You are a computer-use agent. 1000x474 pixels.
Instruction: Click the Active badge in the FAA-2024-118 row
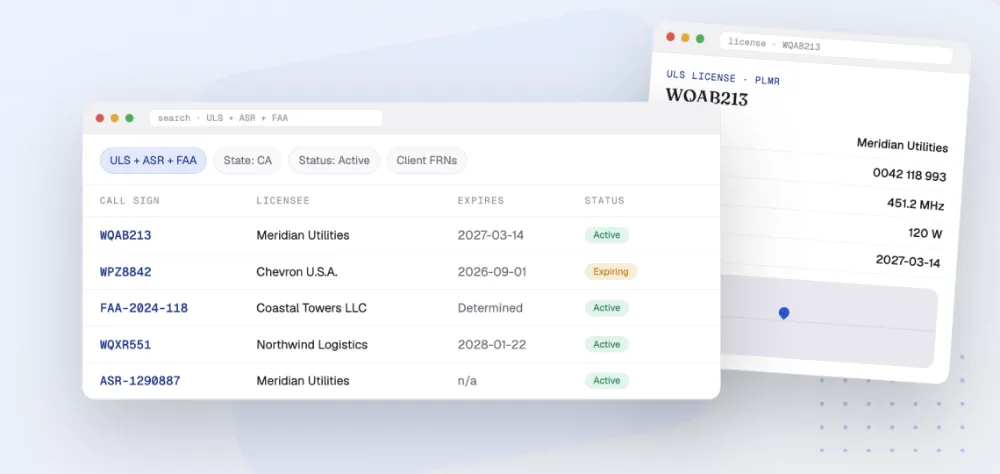pos(607,308)
